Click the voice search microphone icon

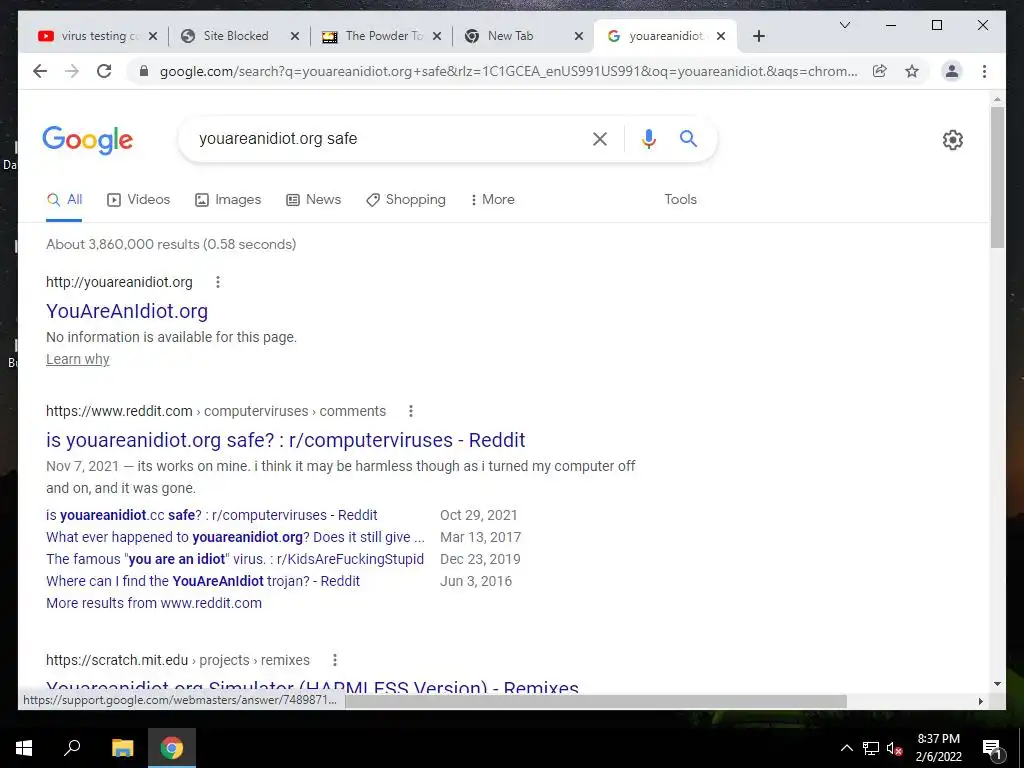click(648, 139)
